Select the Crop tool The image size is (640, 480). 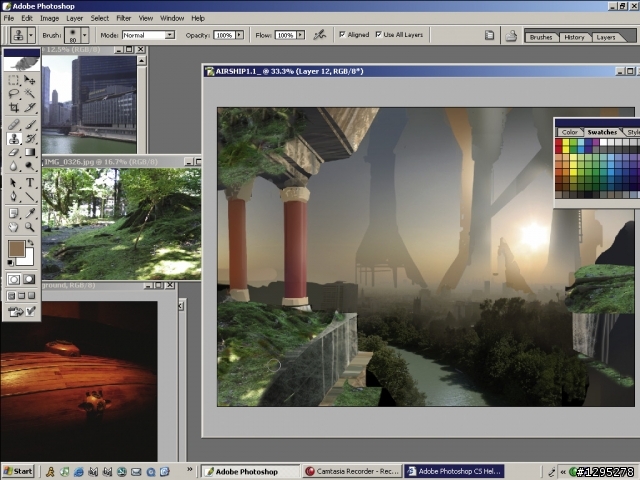(13, 107)
